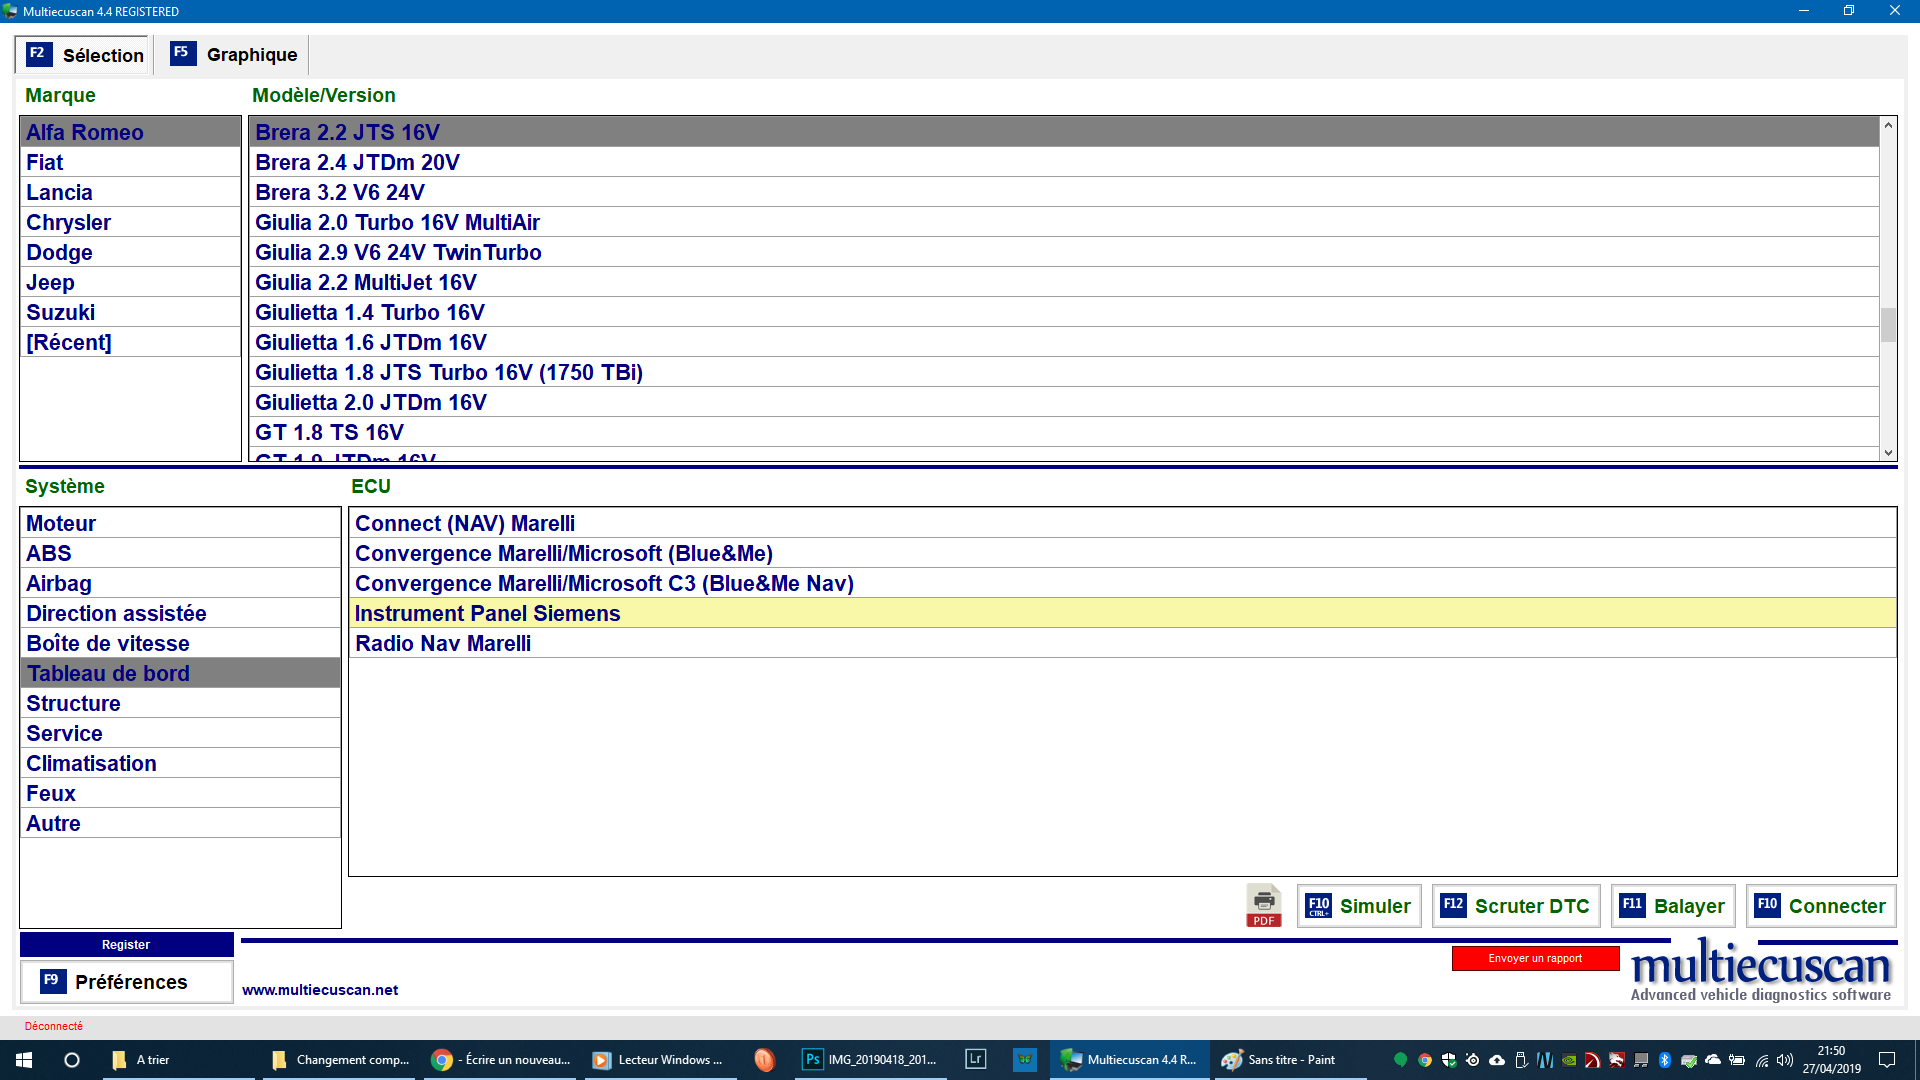Open Lightroom icon in taskbar

pos(975,1059)
